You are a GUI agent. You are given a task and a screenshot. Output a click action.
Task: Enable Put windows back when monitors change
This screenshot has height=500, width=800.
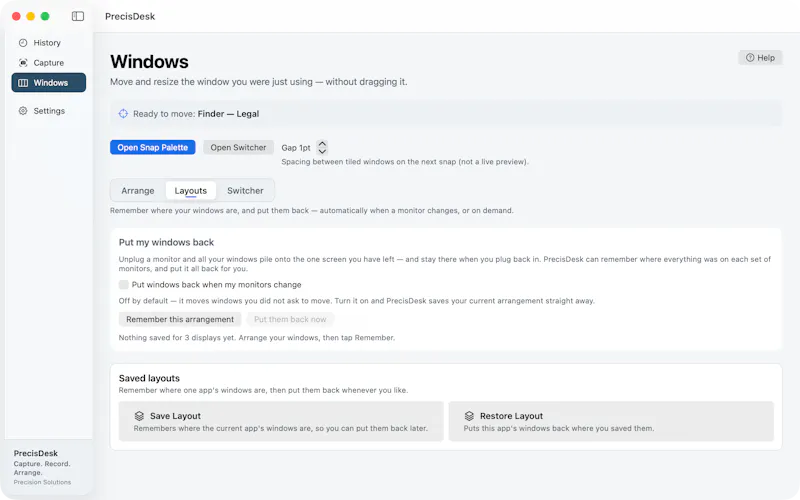click(123, 285)
